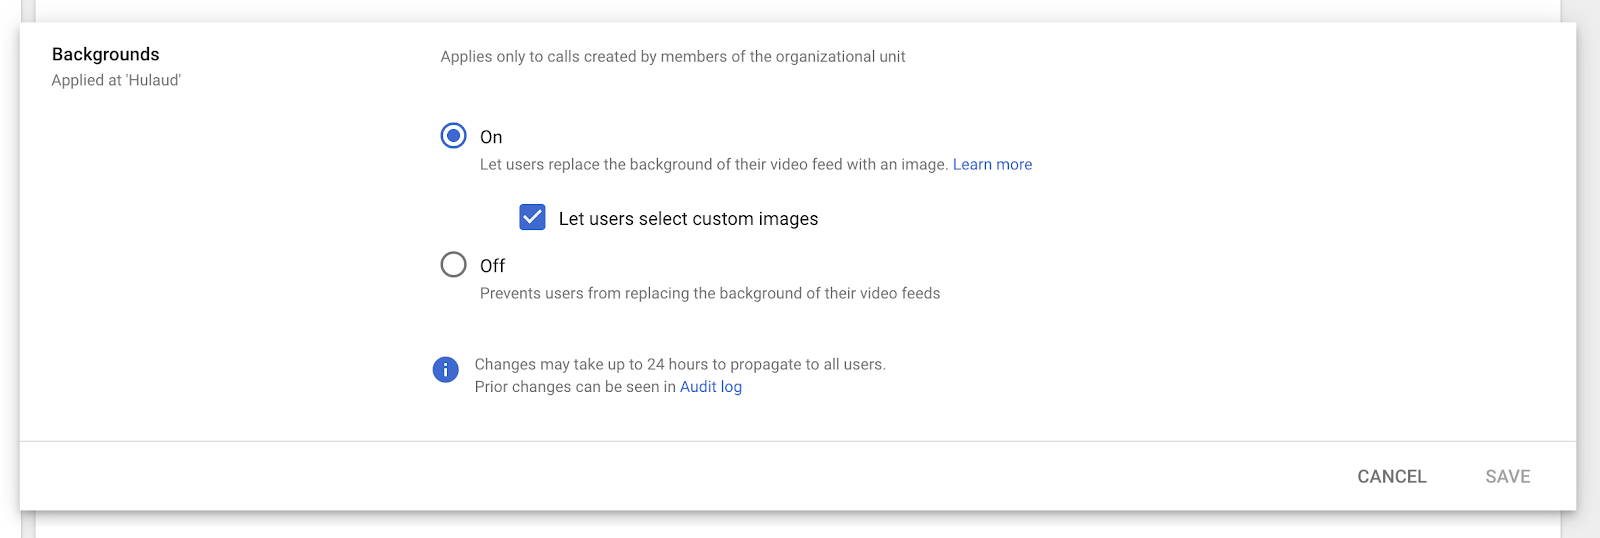The height and width of the screenshot is (538, 1600).
Task: Uncheck Let users select custom images
Action: coord(532,217)
